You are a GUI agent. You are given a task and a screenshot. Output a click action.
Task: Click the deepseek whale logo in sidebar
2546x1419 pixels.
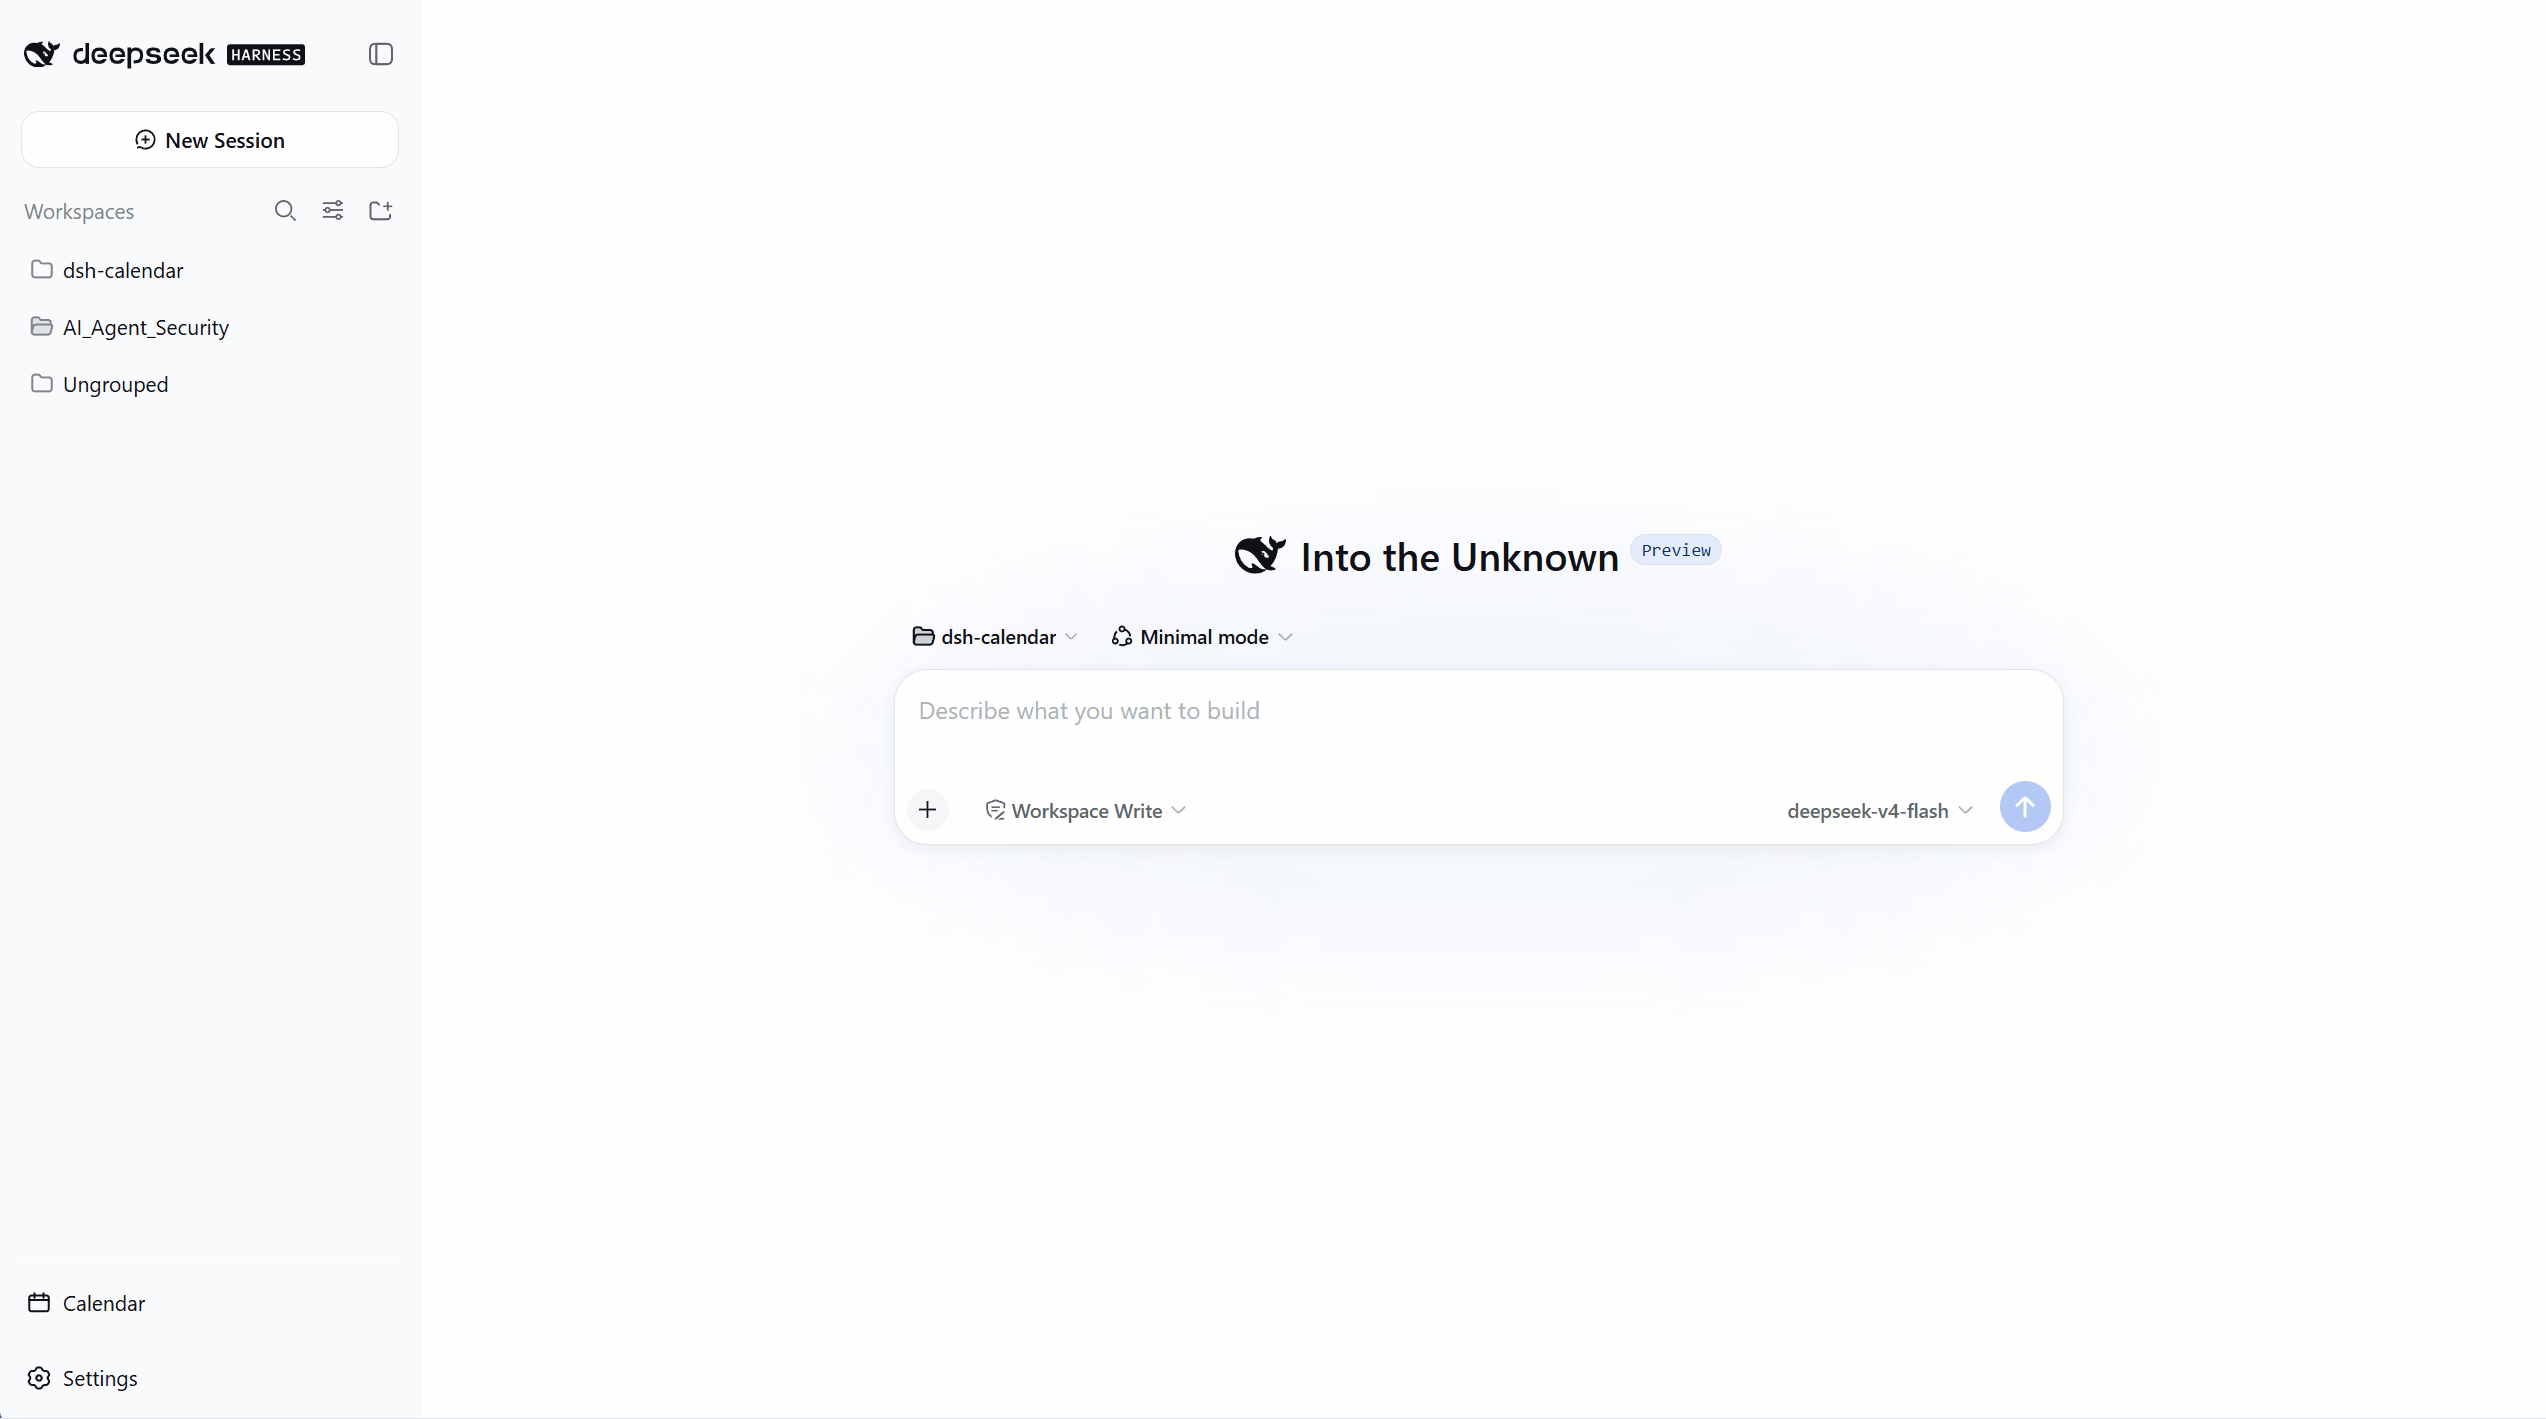pos(42,54)
